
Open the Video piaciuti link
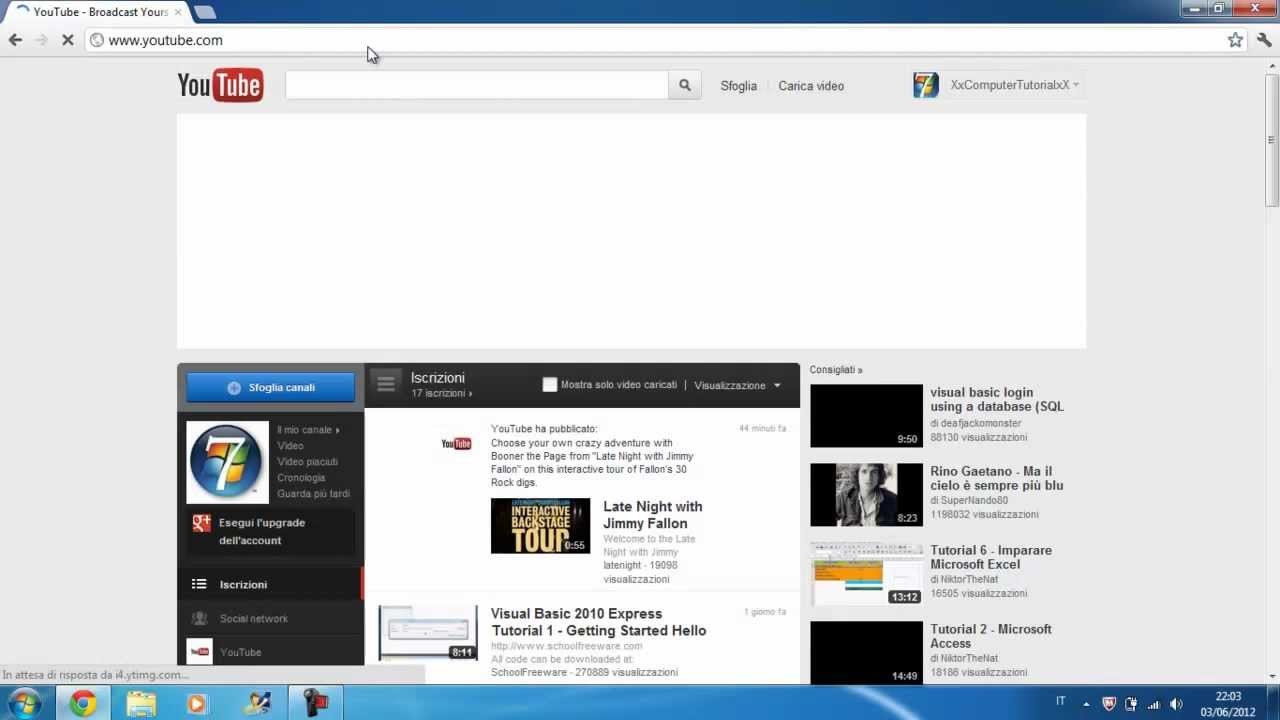[x=307, y=462]
